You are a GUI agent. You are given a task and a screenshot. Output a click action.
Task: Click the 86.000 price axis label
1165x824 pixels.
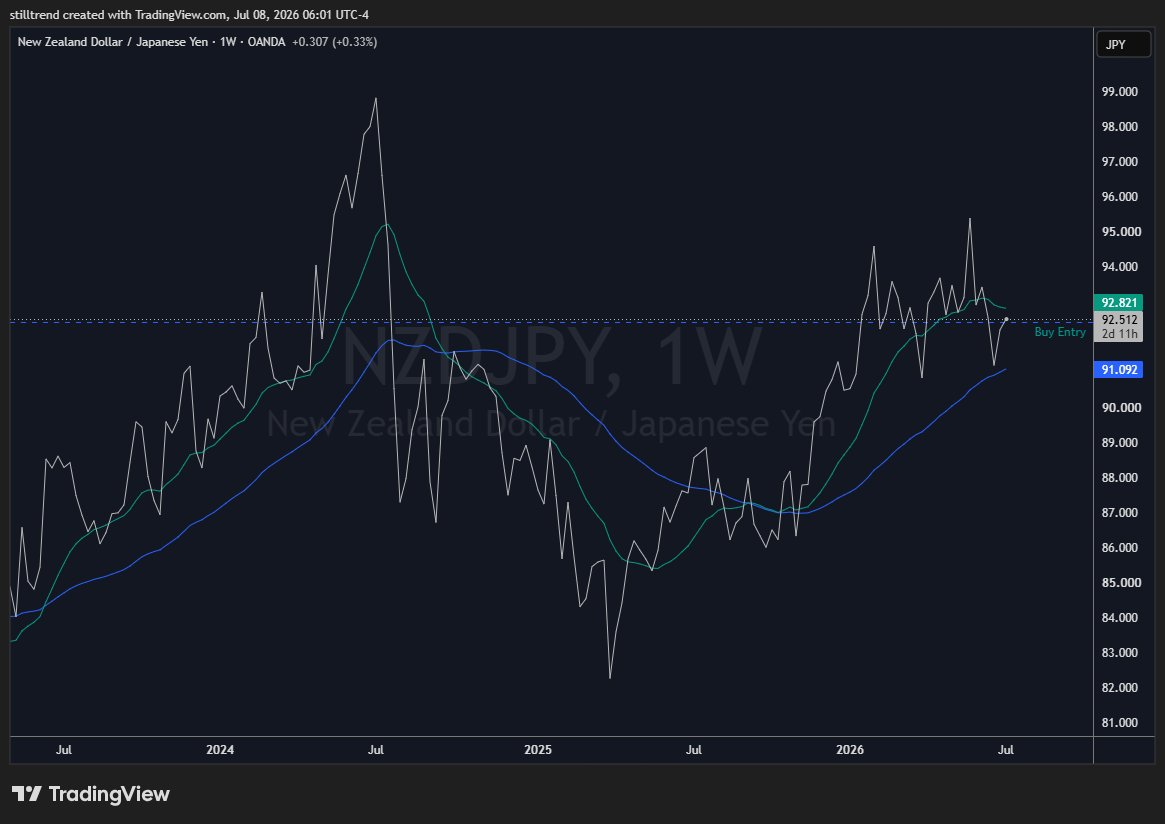click(1119, 548)
